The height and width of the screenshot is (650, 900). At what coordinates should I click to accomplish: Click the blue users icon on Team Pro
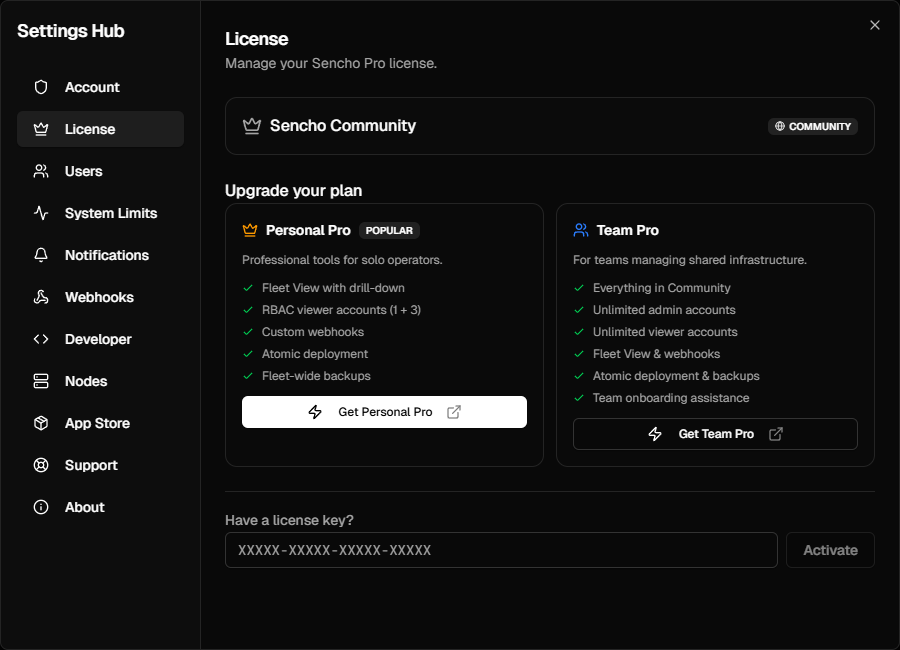(x=581, y=230)
